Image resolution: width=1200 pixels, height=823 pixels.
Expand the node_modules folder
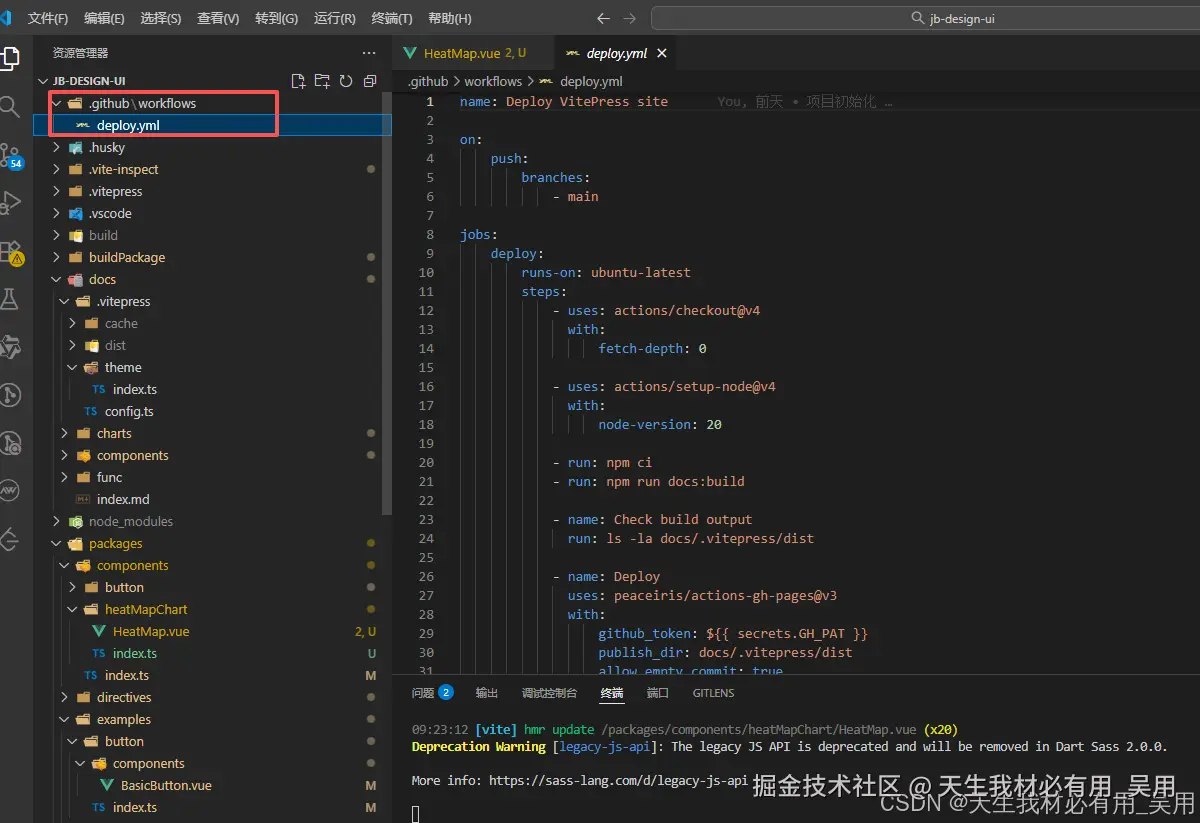pyautogui.click(x=130, y=521)
